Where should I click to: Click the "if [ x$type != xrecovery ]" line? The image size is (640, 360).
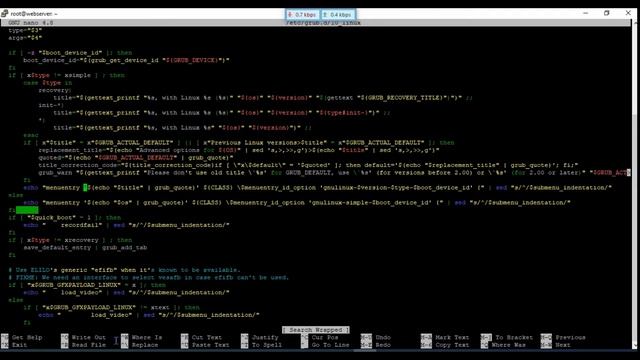pos(70,240)
